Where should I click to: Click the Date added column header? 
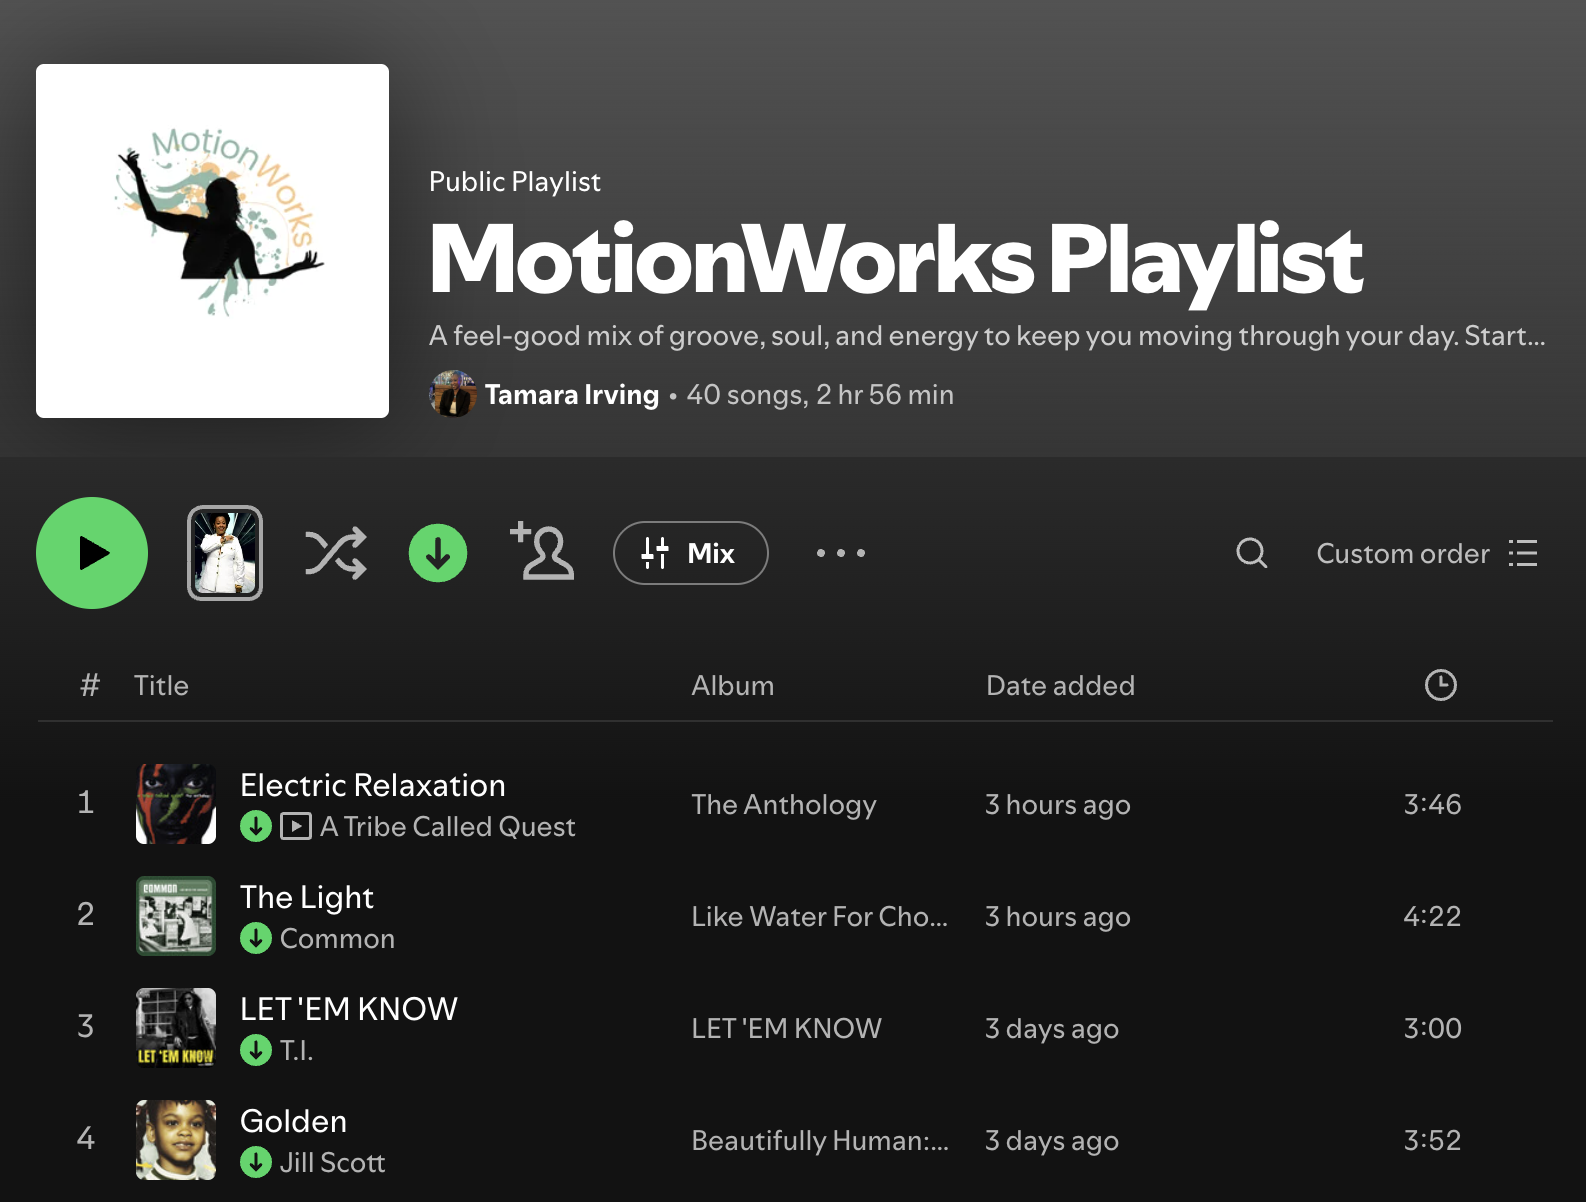[x=1060, y=685]
